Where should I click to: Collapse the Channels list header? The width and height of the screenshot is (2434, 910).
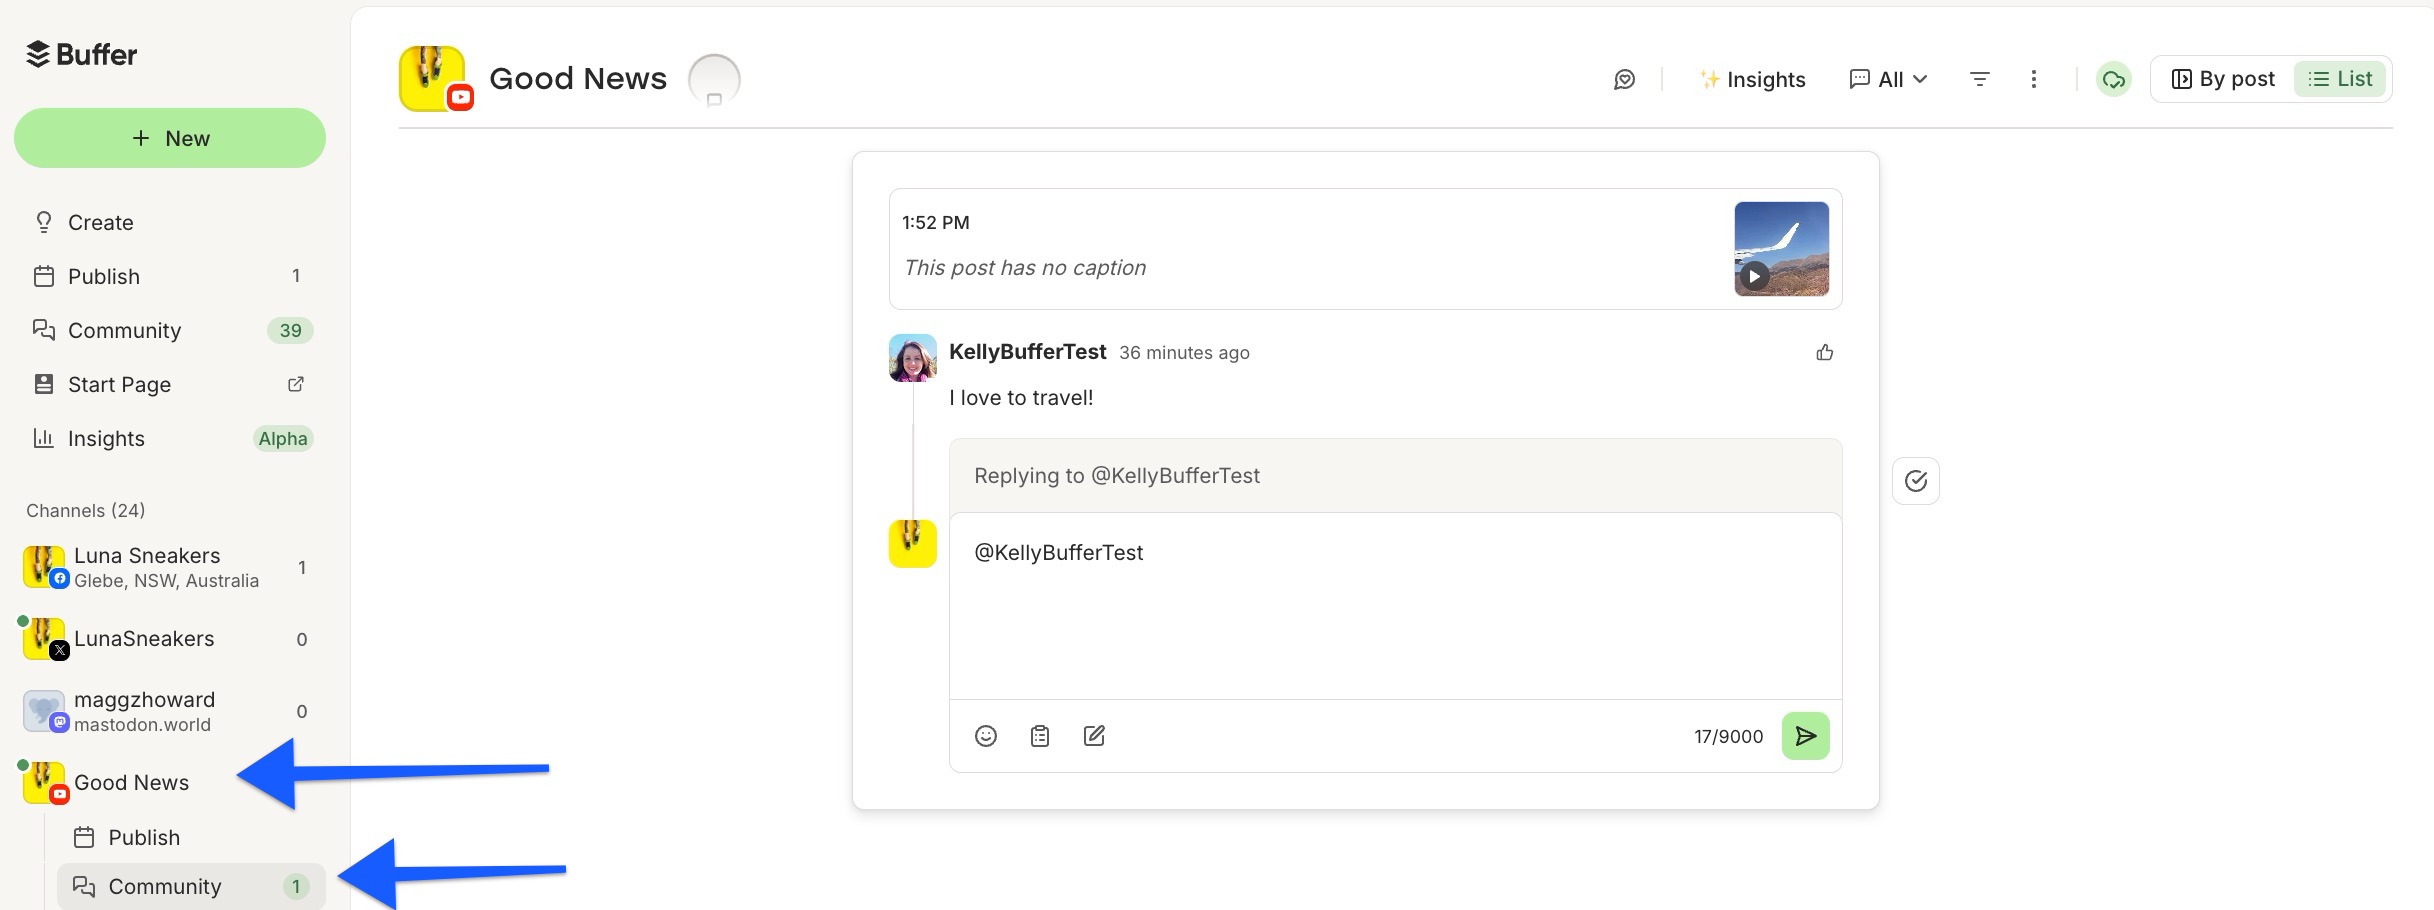(x=85, y=510)
